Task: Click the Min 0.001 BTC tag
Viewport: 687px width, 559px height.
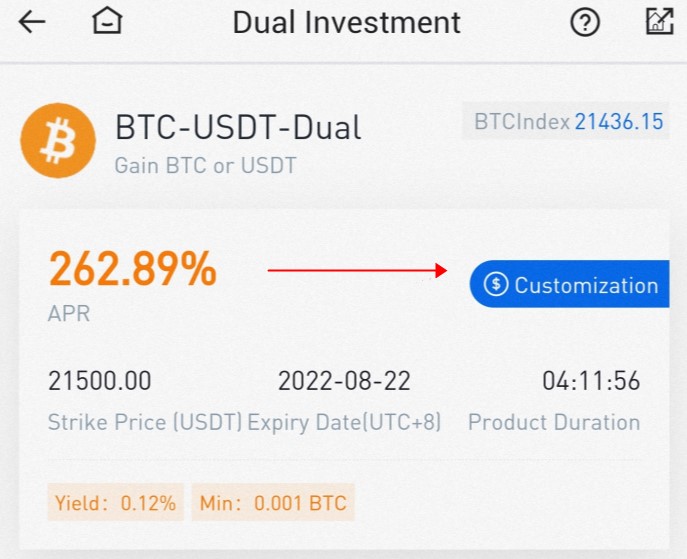Action: coord(273,502)
